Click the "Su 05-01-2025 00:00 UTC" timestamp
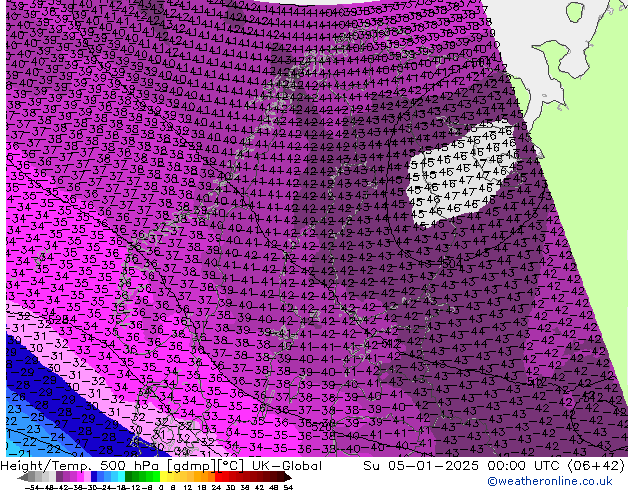This screenshot has height=490, width=634. click(x=462, y=466)
